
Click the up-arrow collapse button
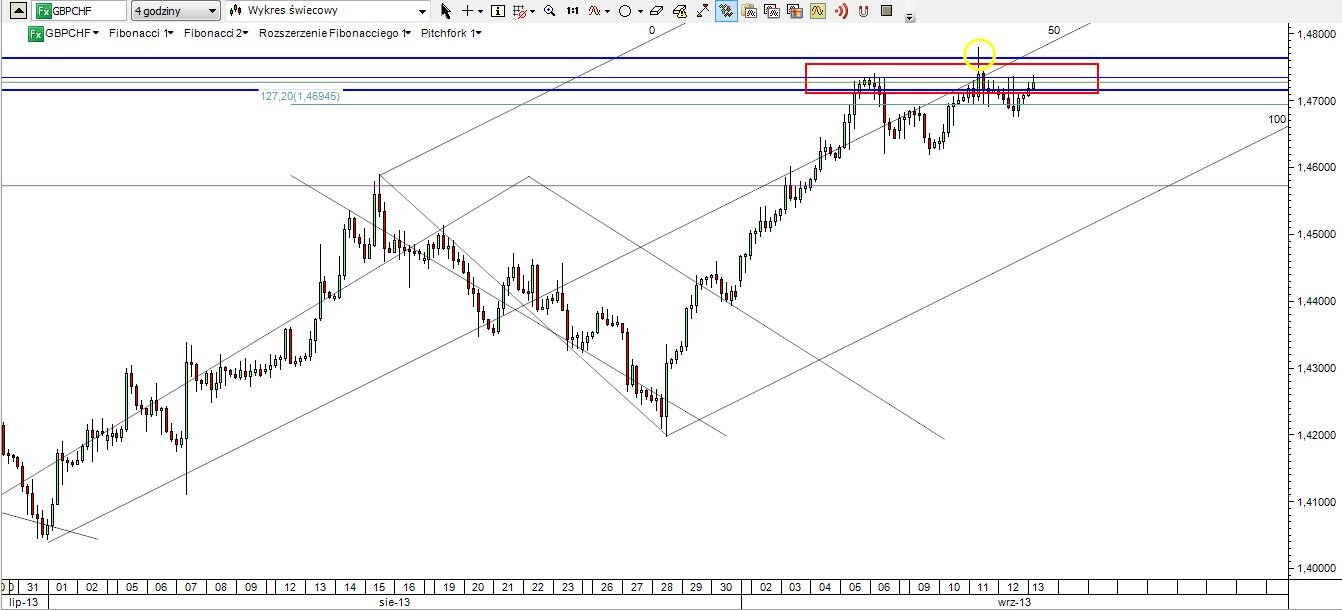[x=17, y=11]
